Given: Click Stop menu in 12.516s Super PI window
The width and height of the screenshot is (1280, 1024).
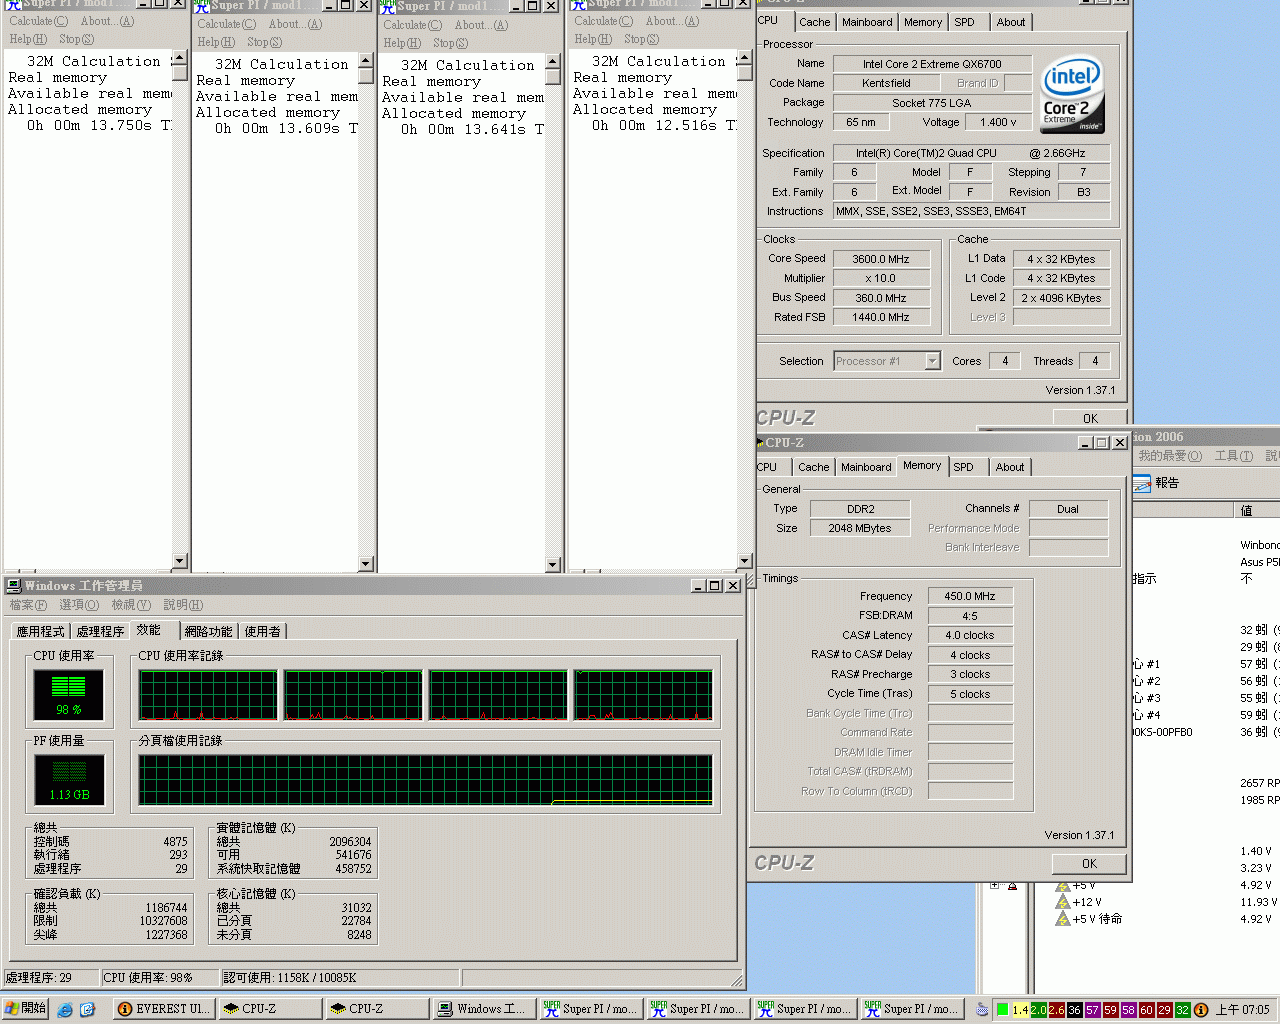Looking at the screenshot, I should click(x=641, y=39).
